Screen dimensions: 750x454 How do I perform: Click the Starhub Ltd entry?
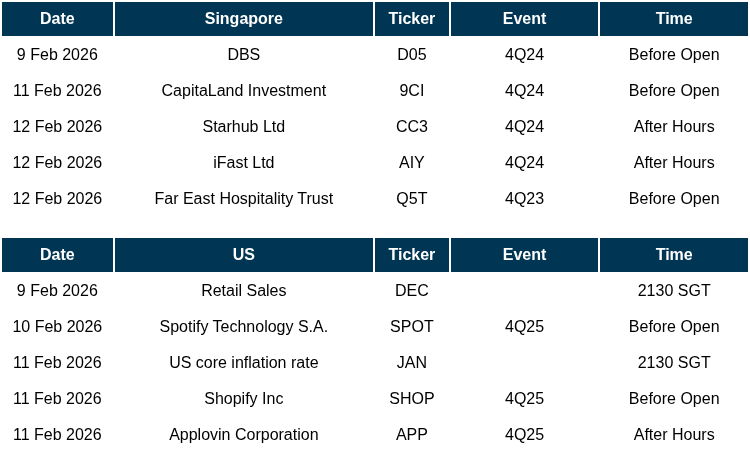pos(243,127)
